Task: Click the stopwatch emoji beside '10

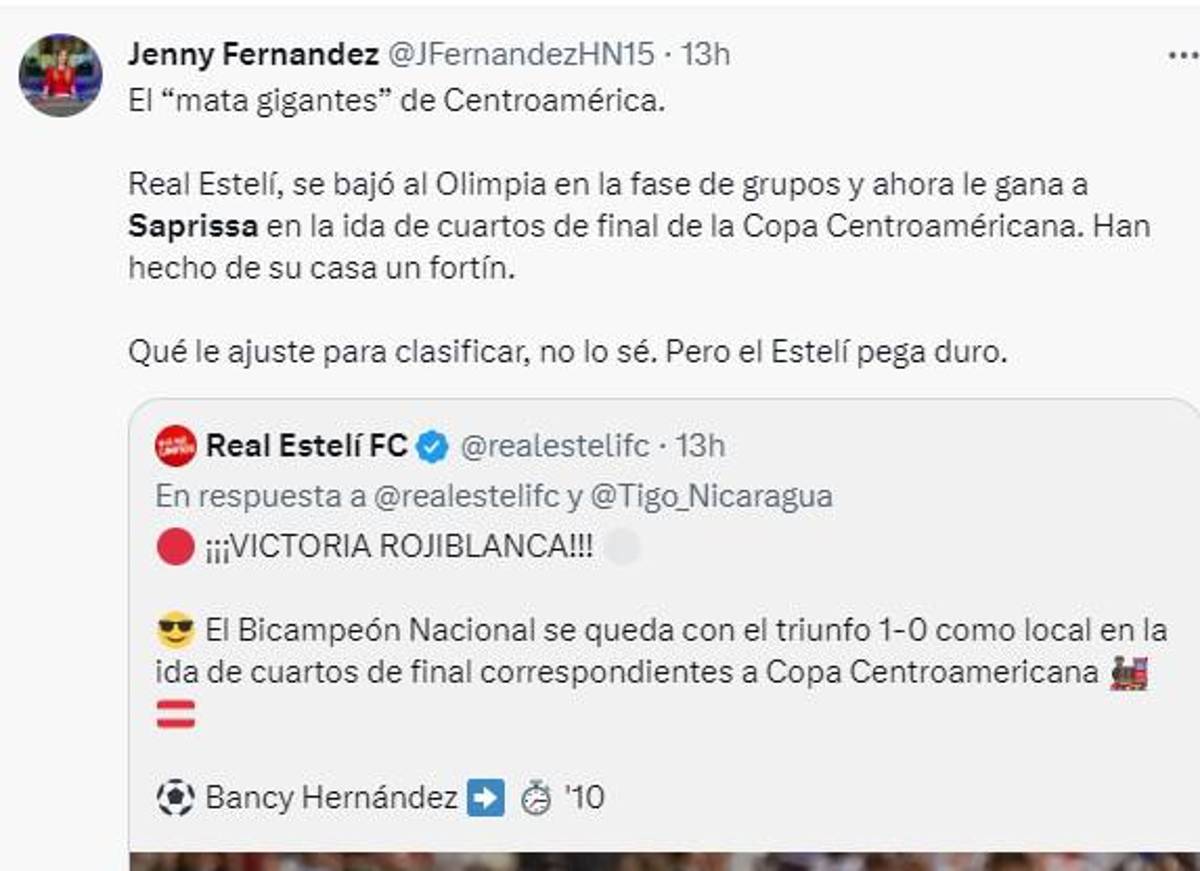Action: coord(537,798)
